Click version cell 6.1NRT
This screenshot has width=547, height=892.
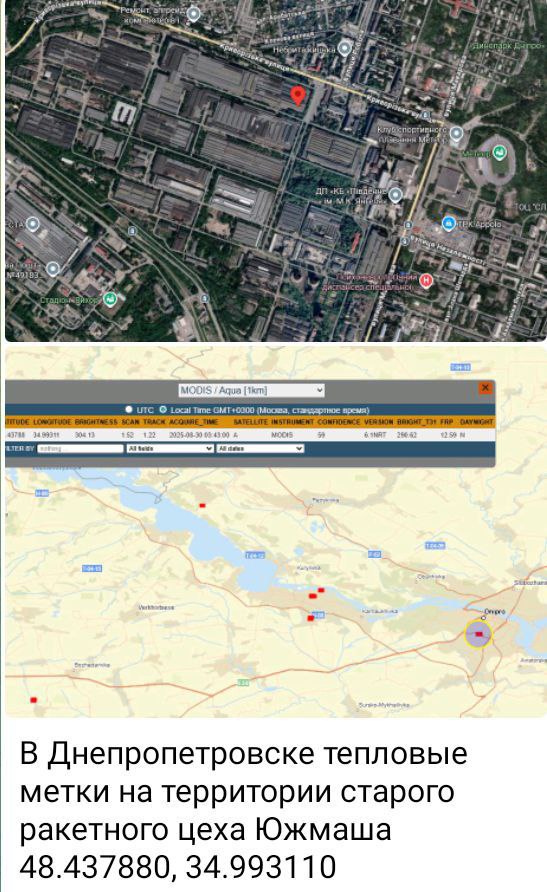click(x=375, y=435)
